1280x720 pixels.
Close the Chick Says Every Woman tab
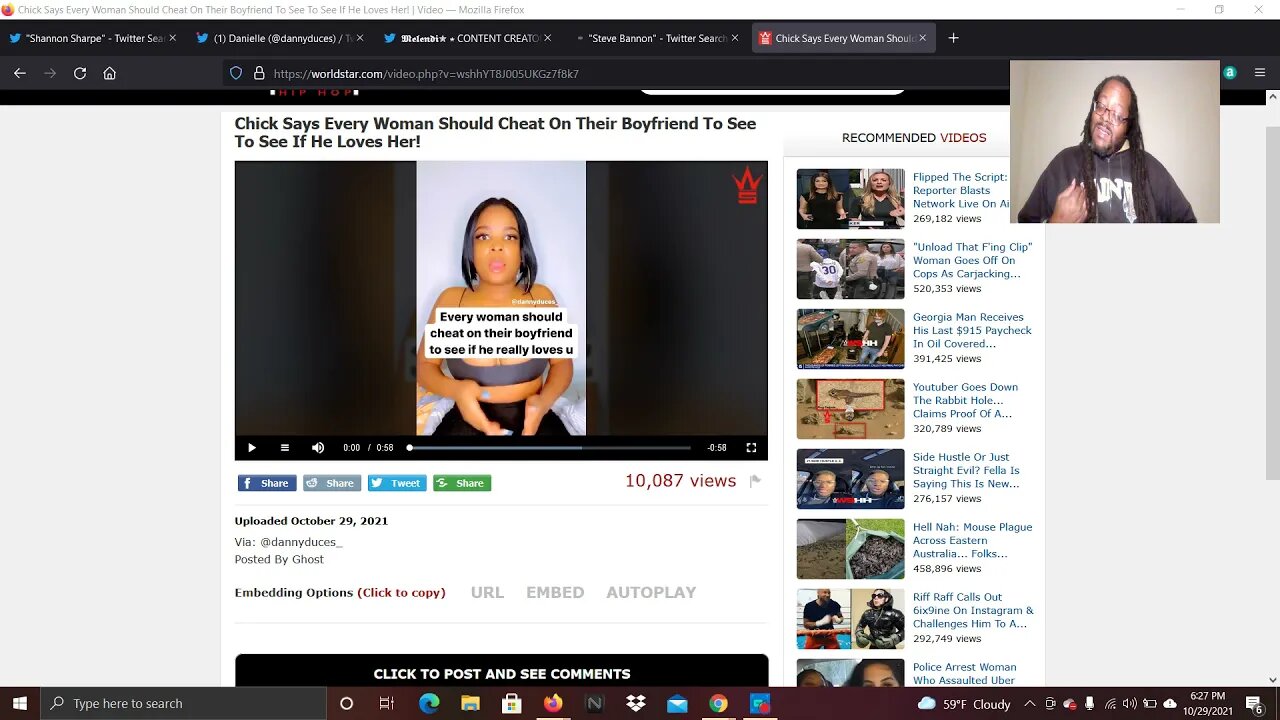(922, 38)
